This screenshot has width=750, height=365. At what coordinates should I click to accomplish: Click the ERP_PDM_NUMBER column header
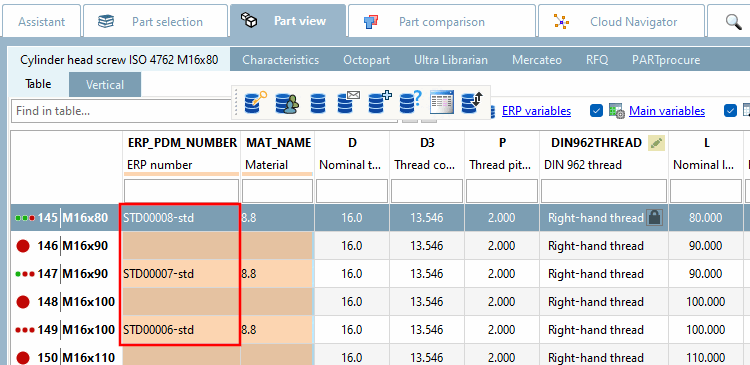click(x=182, y=154)
